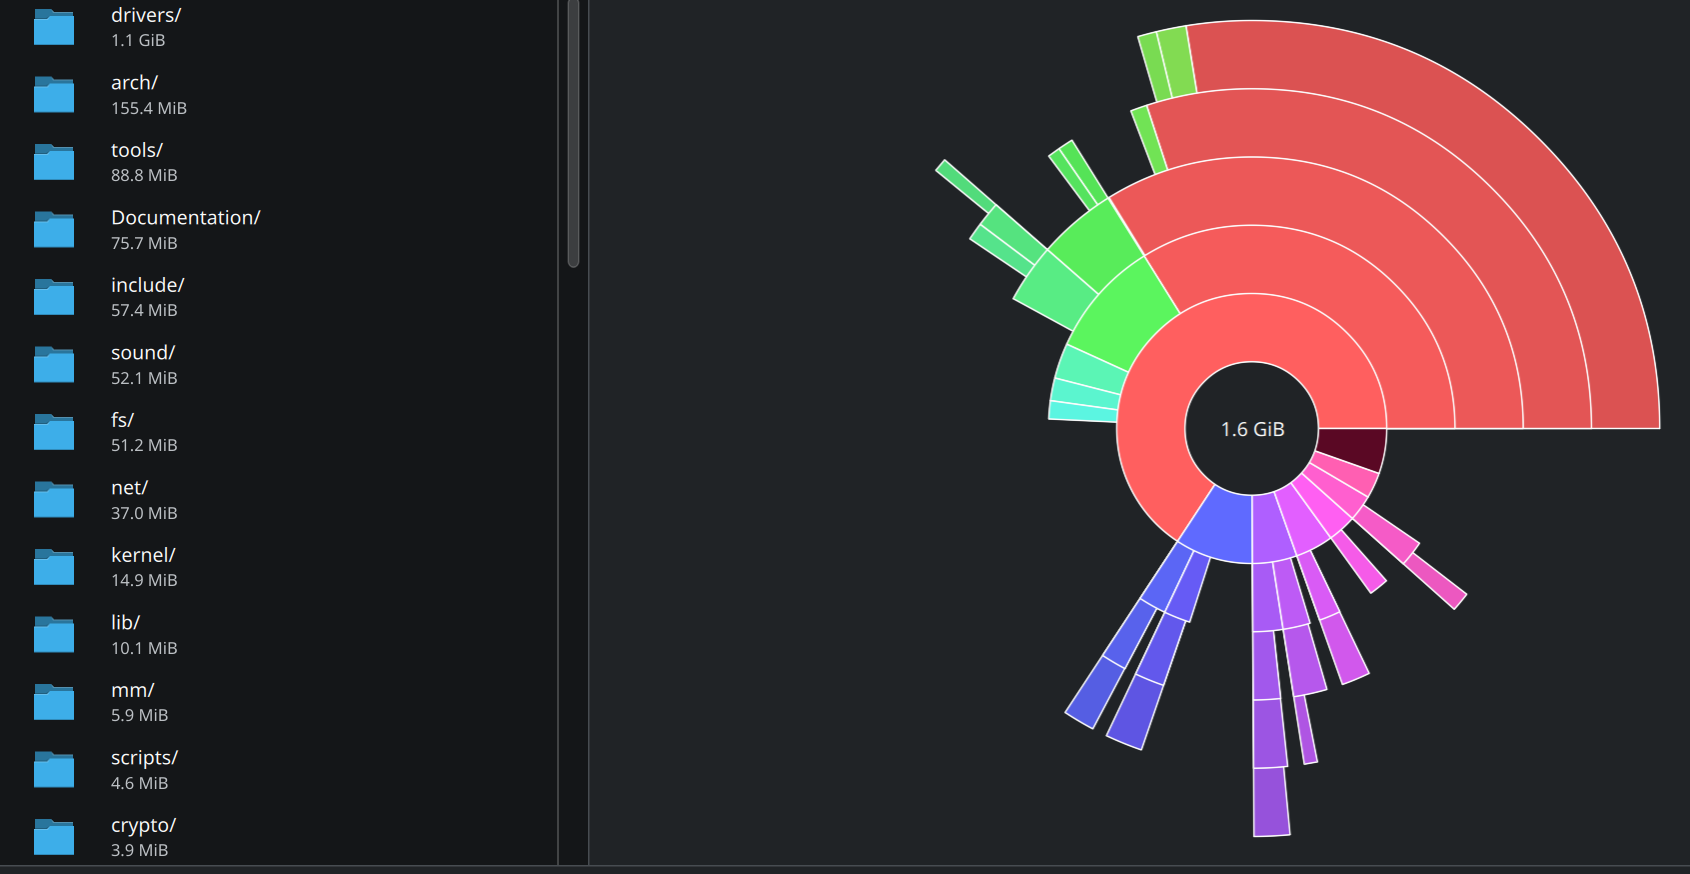Click the 3.9 MiB size value
The width and height of the screenshot is (1690, 874).
(x=139, y=850)
